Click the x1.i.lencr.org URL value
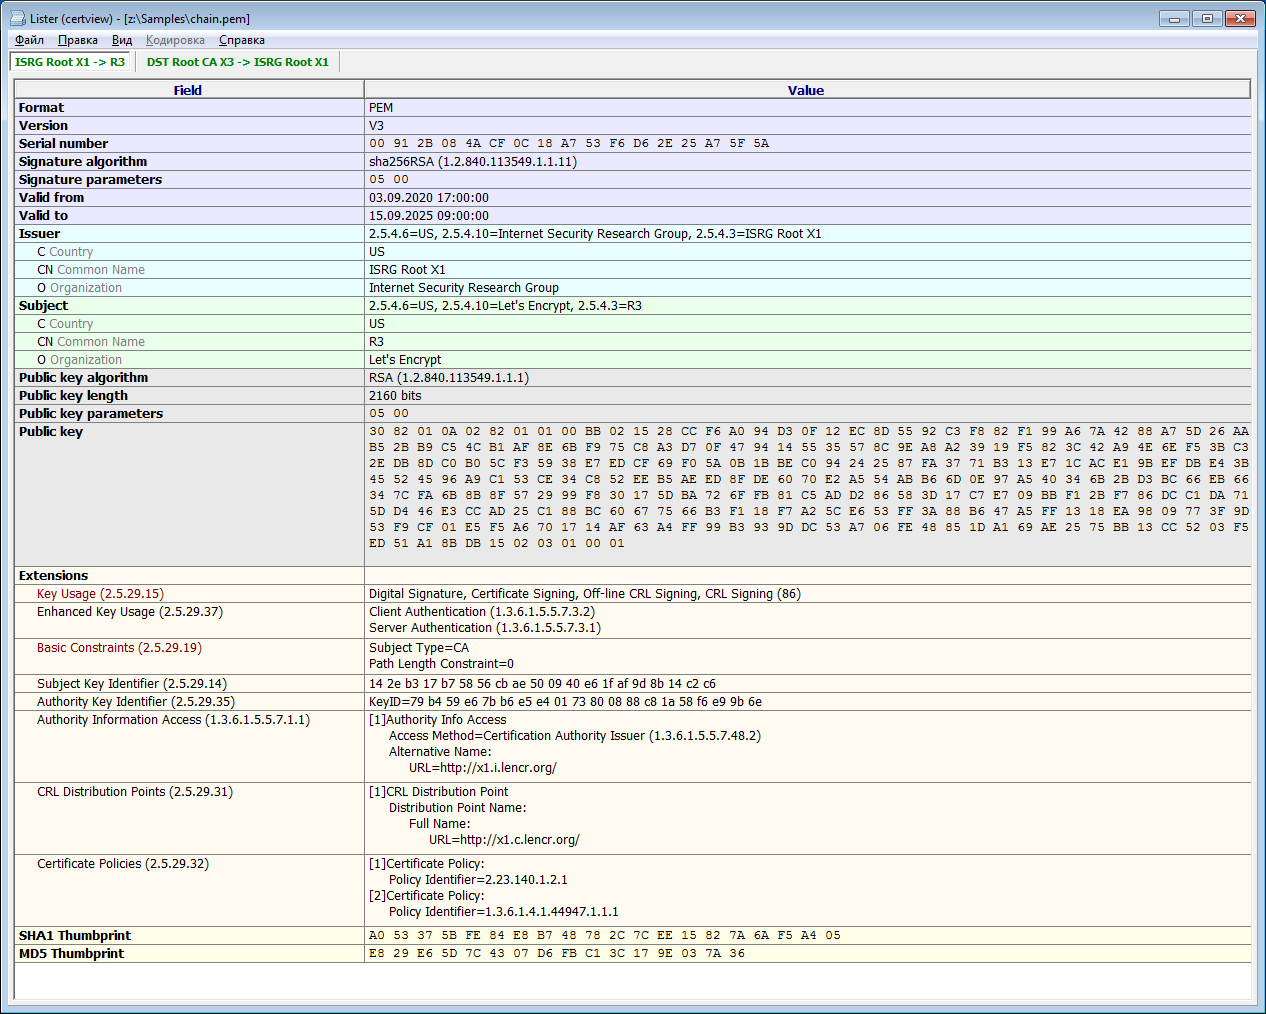Image resolution: width=1266 pixels, height=1014 pixels. [x=482, y=768]
